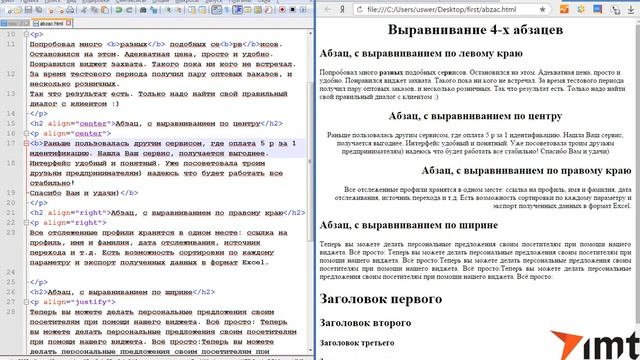This screenshot has width=640, height=360.
Task: Collapse the fold marker at line 22
Action: click(x=26, y=223)
